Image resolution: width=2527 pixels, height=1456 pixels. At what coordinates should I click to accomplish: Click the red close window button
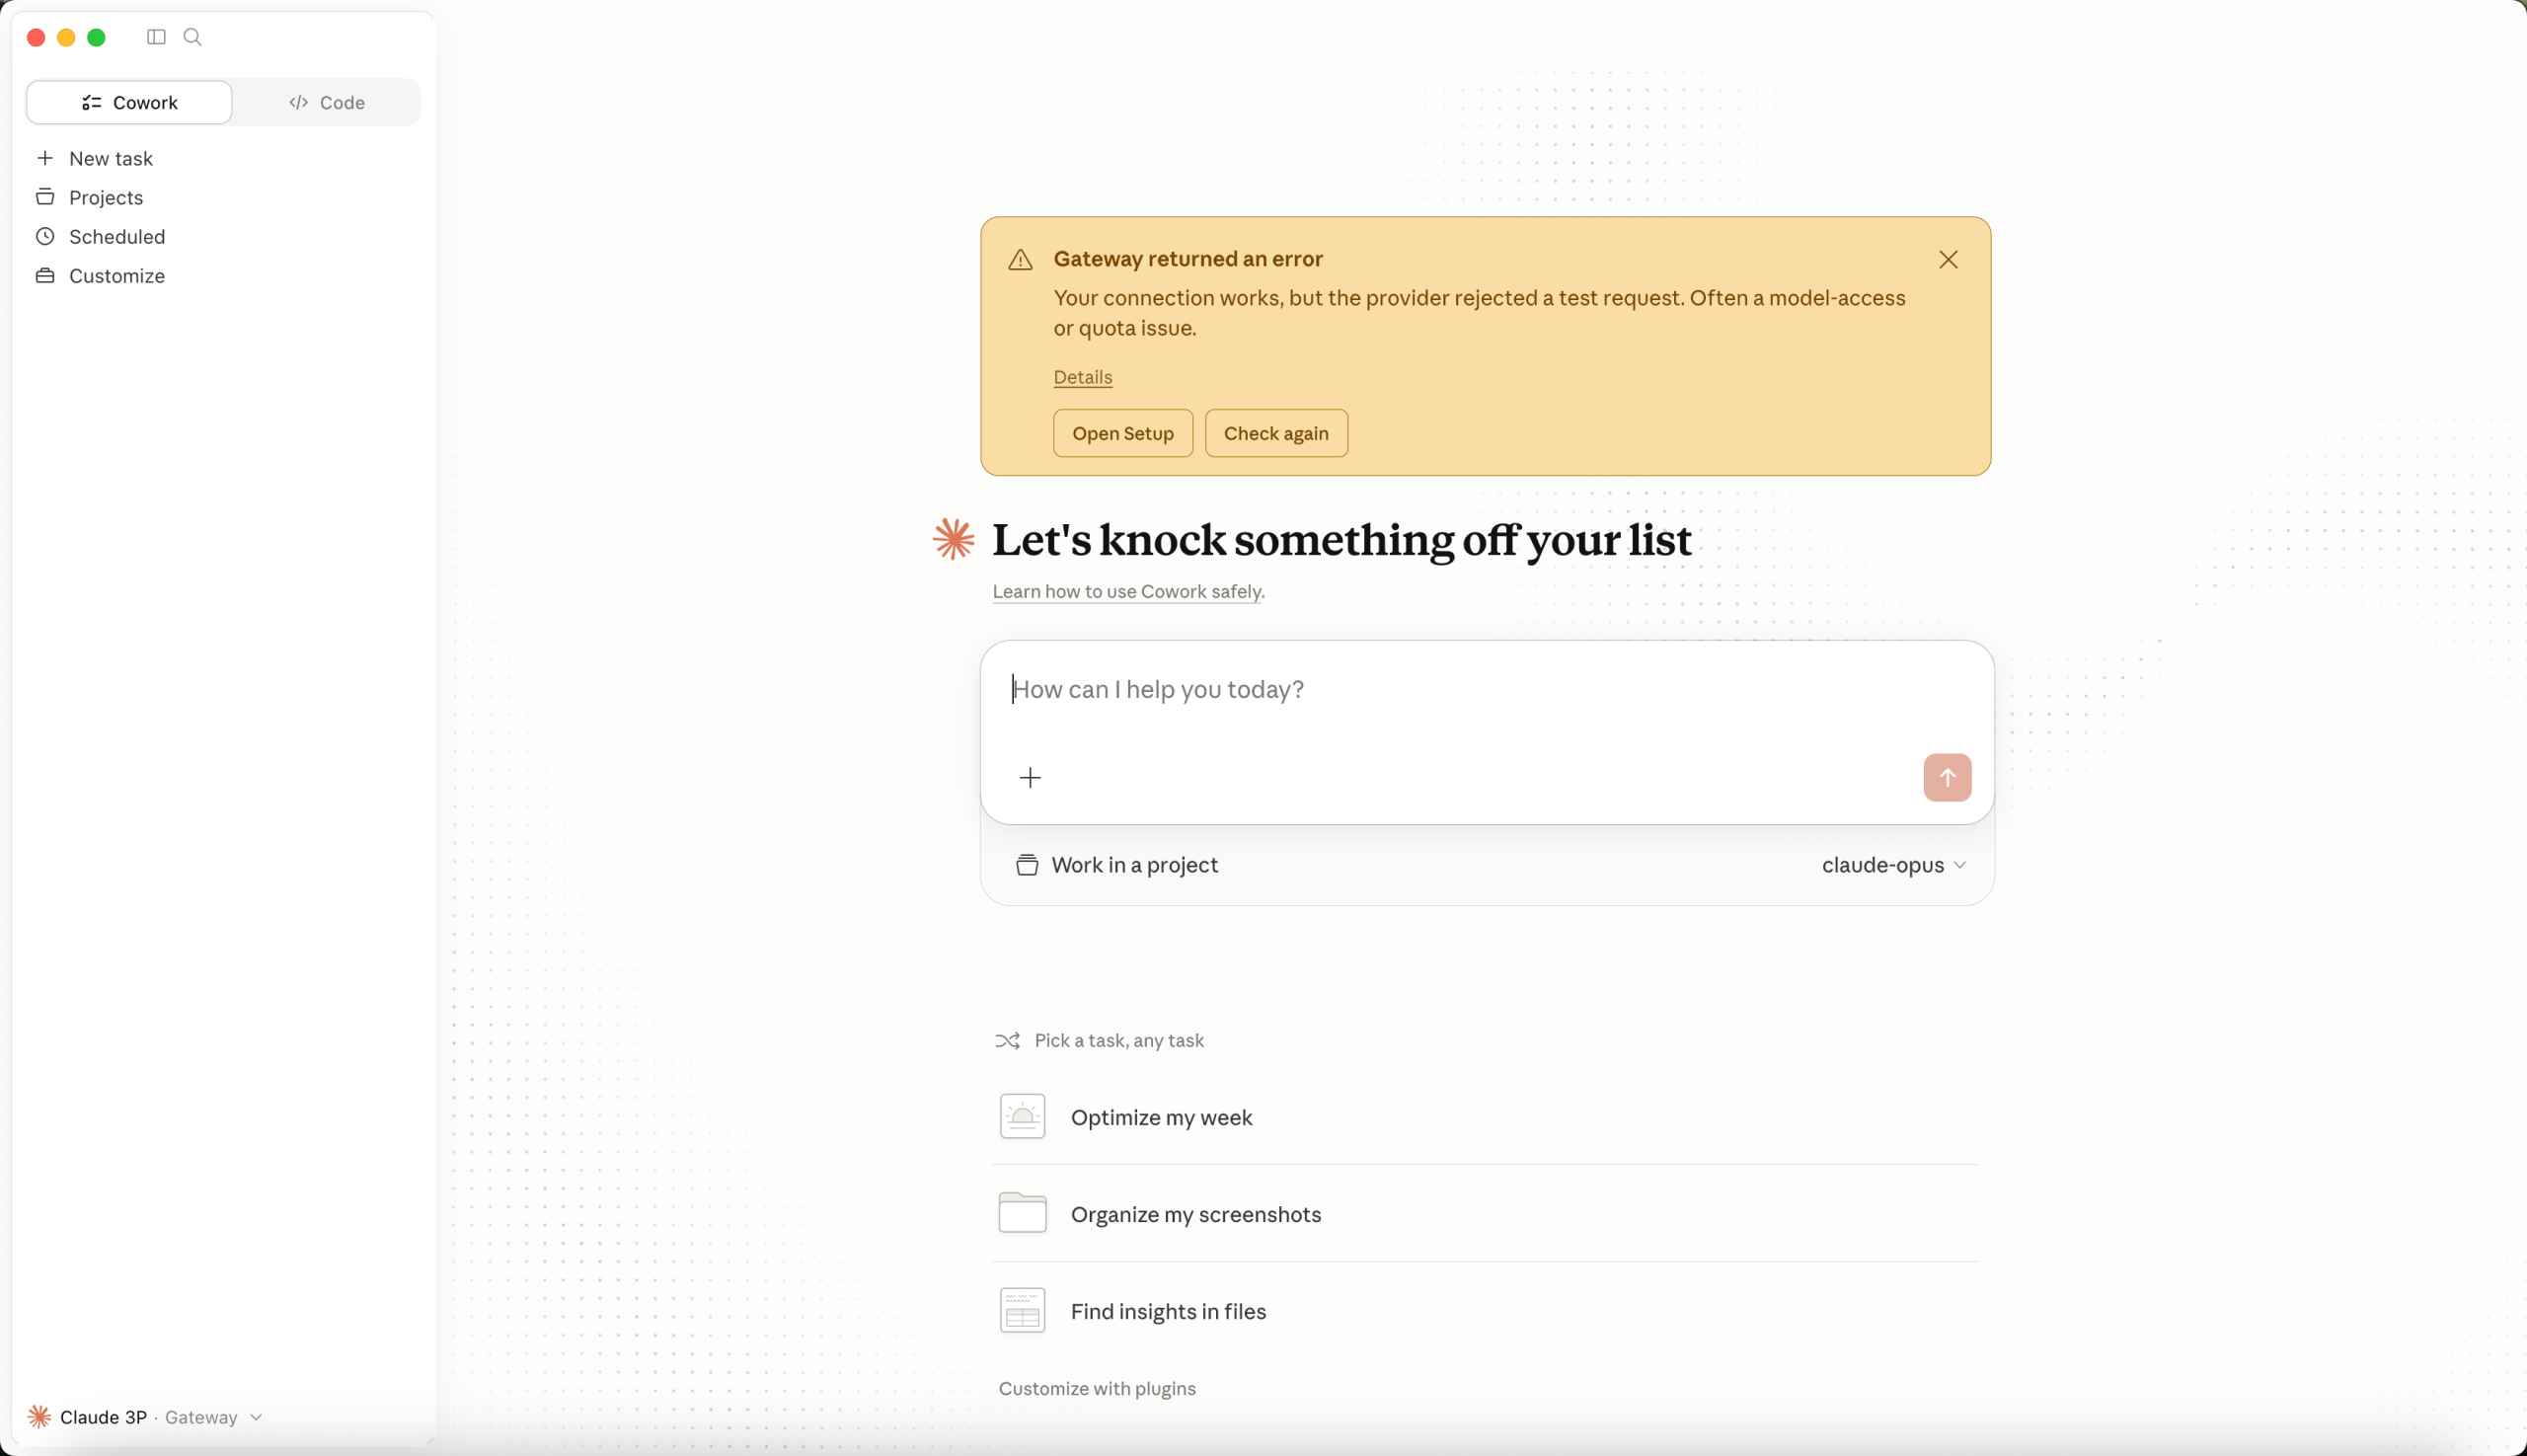click(x=36, y=37)
